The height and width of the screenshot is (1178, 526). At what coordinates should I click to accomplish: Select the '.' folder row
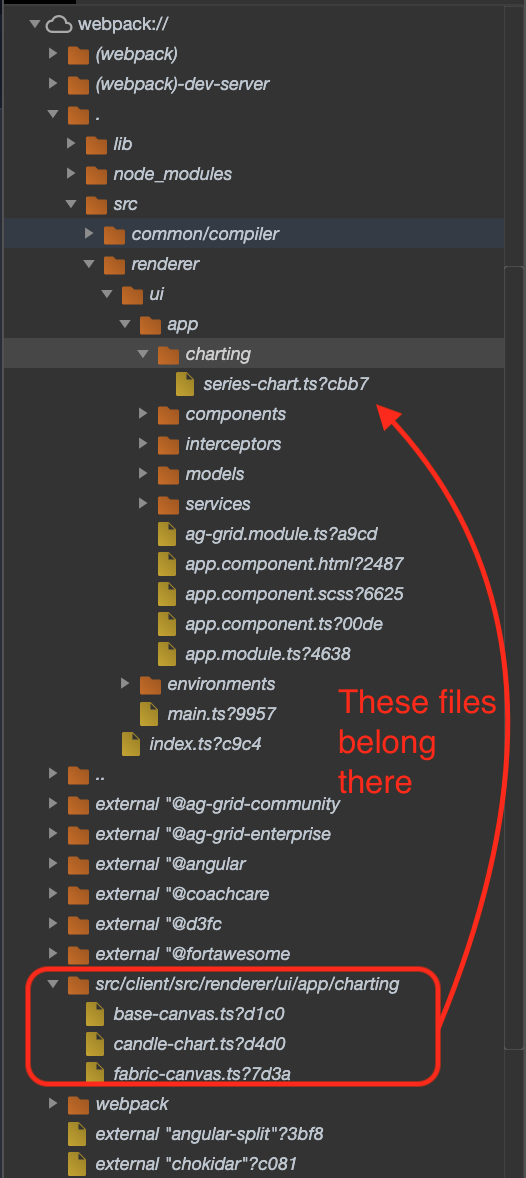[x=254, y=114]
